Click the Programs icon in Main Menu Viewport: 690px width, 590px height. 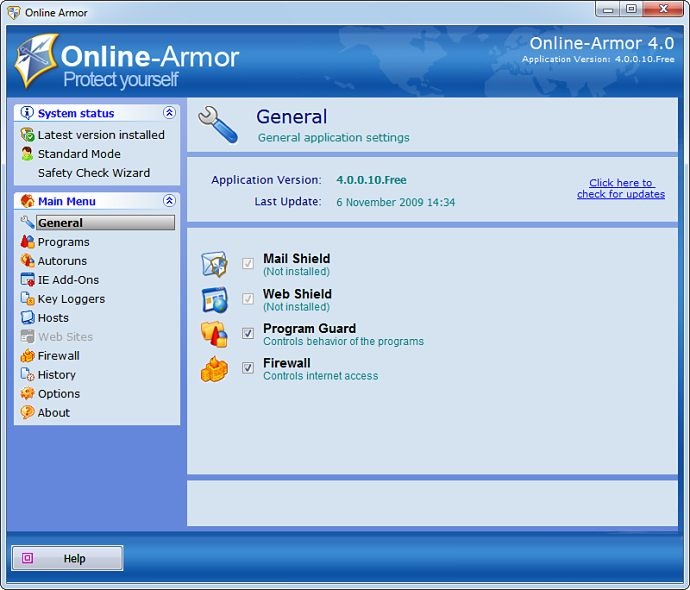coord(27,242)
